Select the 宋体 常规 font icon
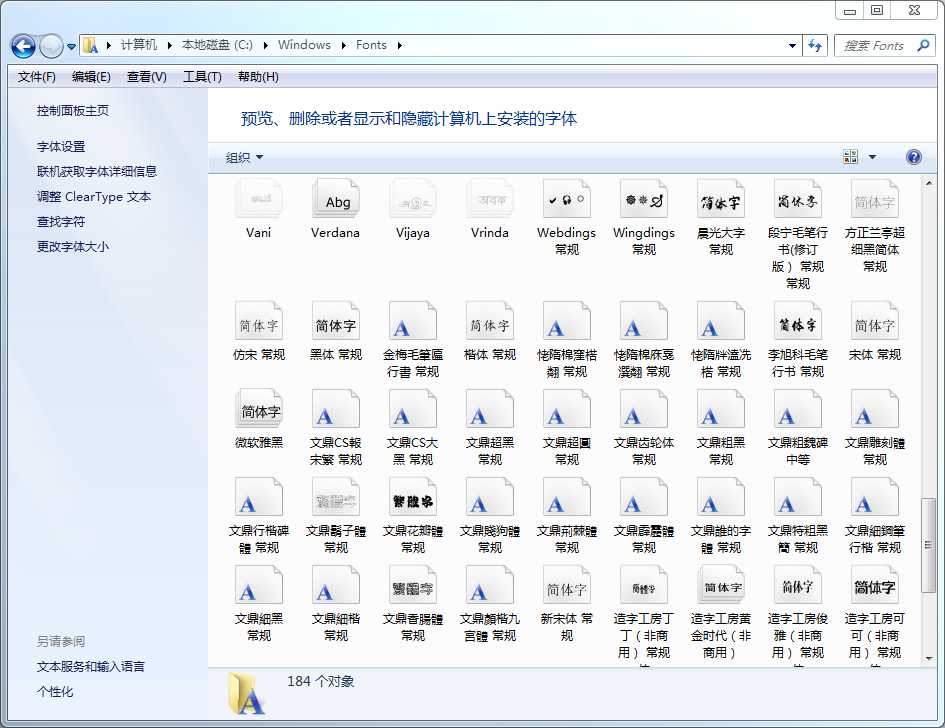 click(x=874, y=322)
